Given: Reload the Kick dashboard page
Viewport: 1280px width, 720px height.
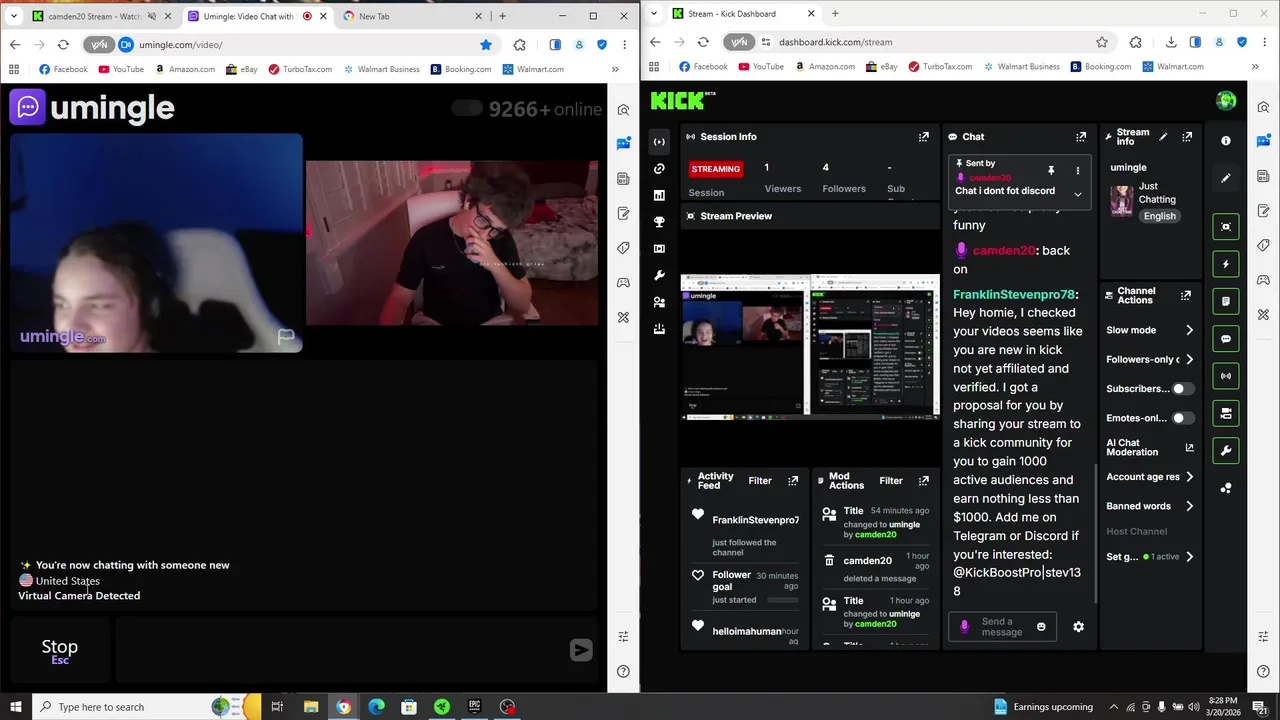Looking at the screenshot, I should [x=703, y=42].
